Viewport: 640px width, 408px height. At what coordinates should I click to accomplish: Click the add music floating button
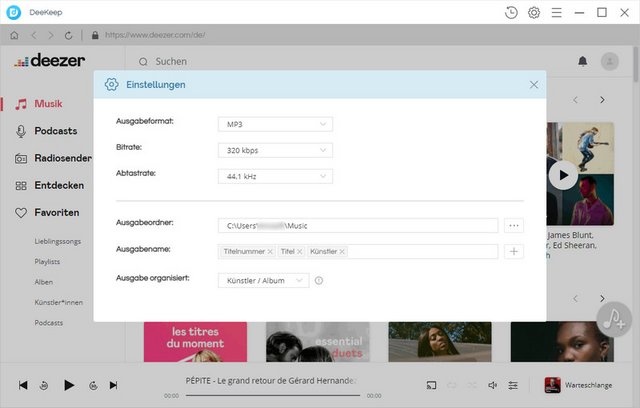pyautogui.click(x=614, y=319)
